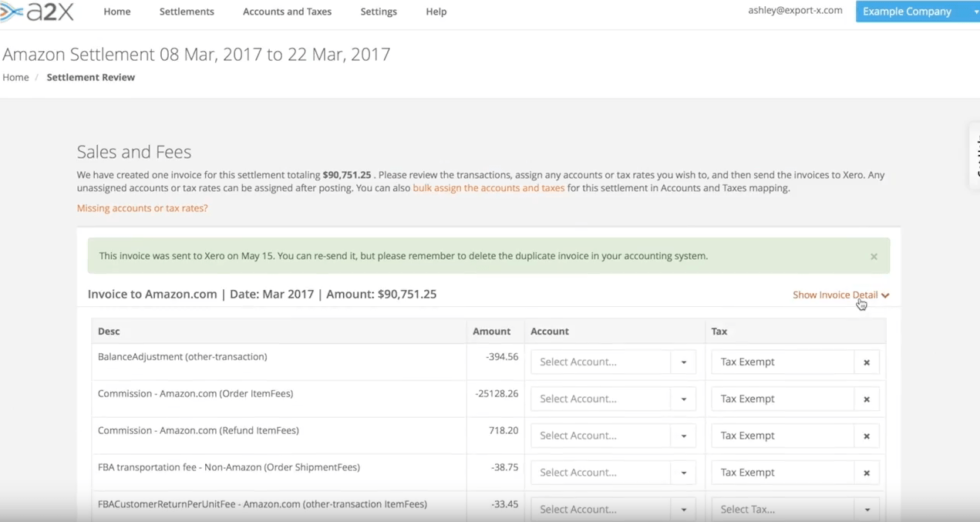Viewport: 980px width, 522px height.
Task: Click BalanceAdjustment (other-transaction) description
Action: (182, 356)
